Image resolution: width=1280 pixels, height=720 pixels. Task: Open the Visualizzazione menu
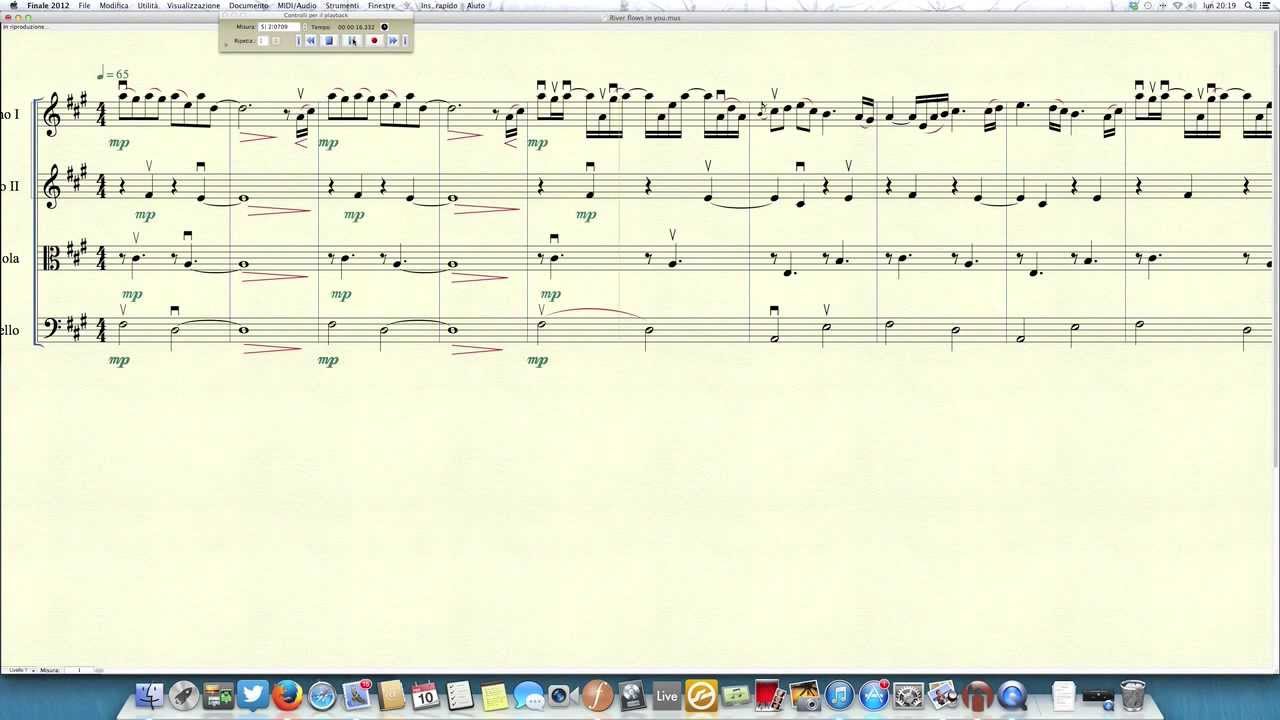click(193, 5)
